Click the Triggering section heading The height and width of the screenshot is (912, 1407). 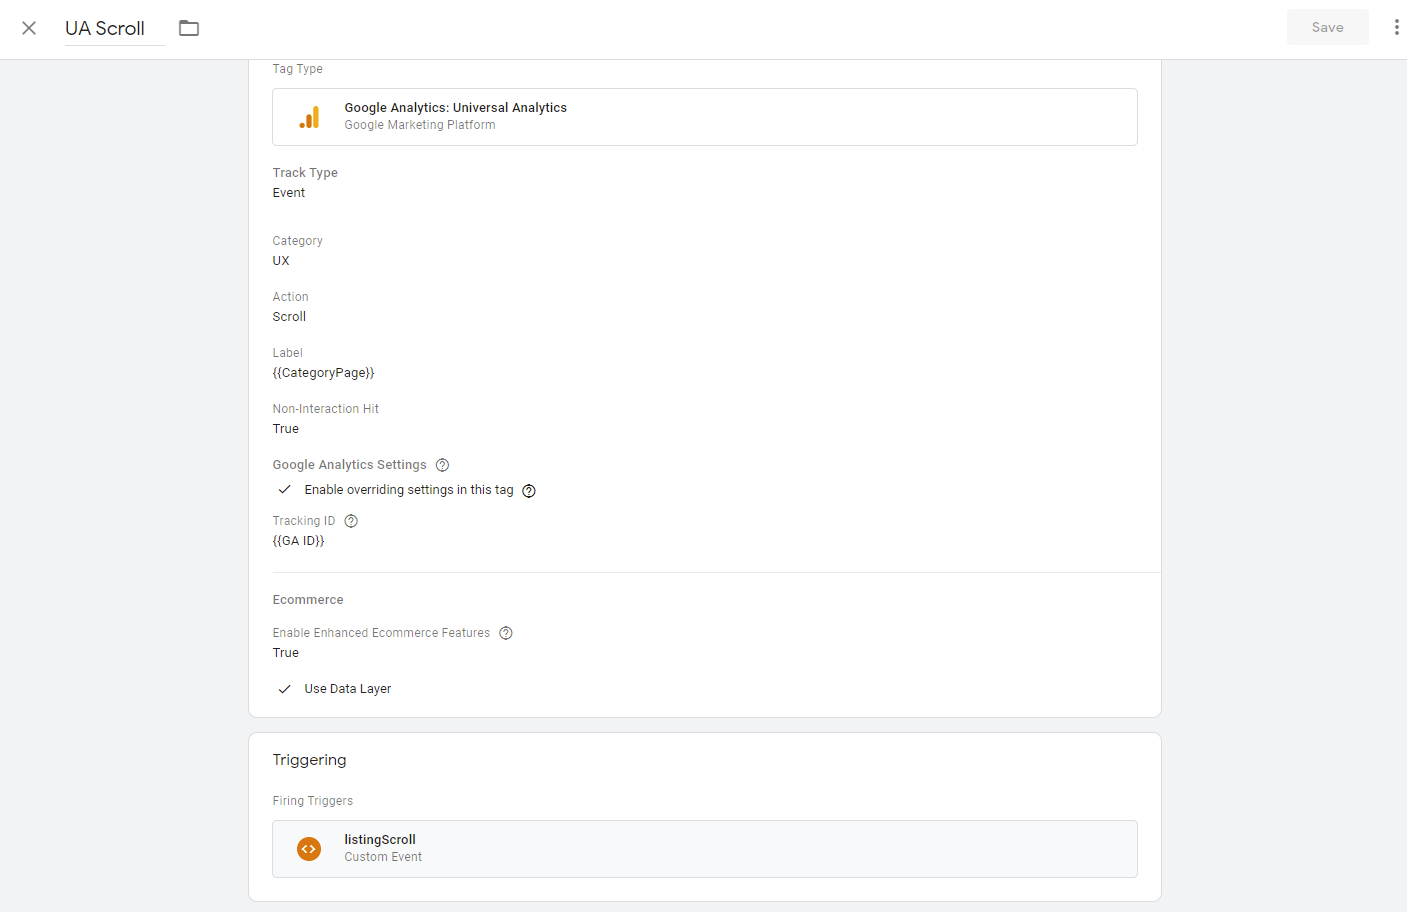point(310,760)
